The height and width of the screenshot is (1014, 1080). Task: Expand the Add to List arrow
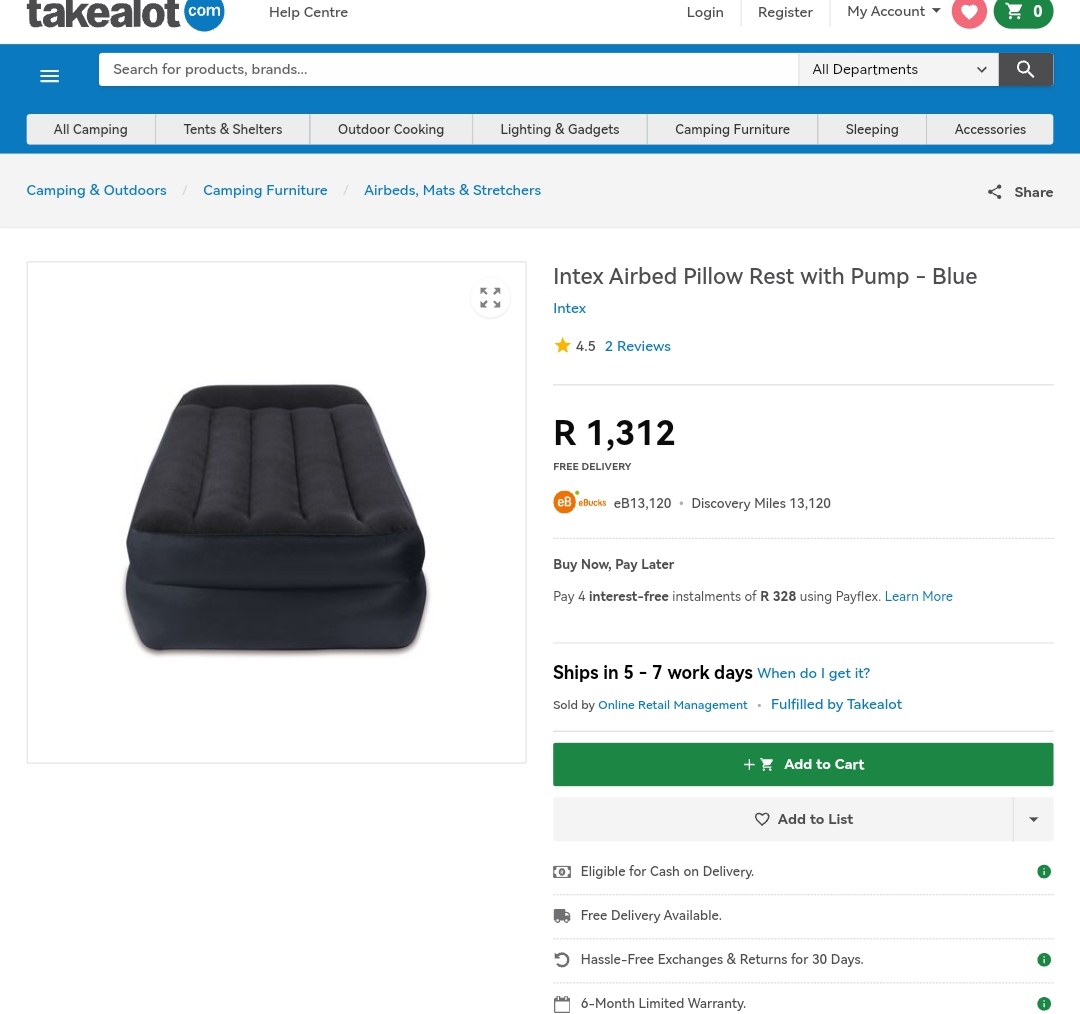1033,819
